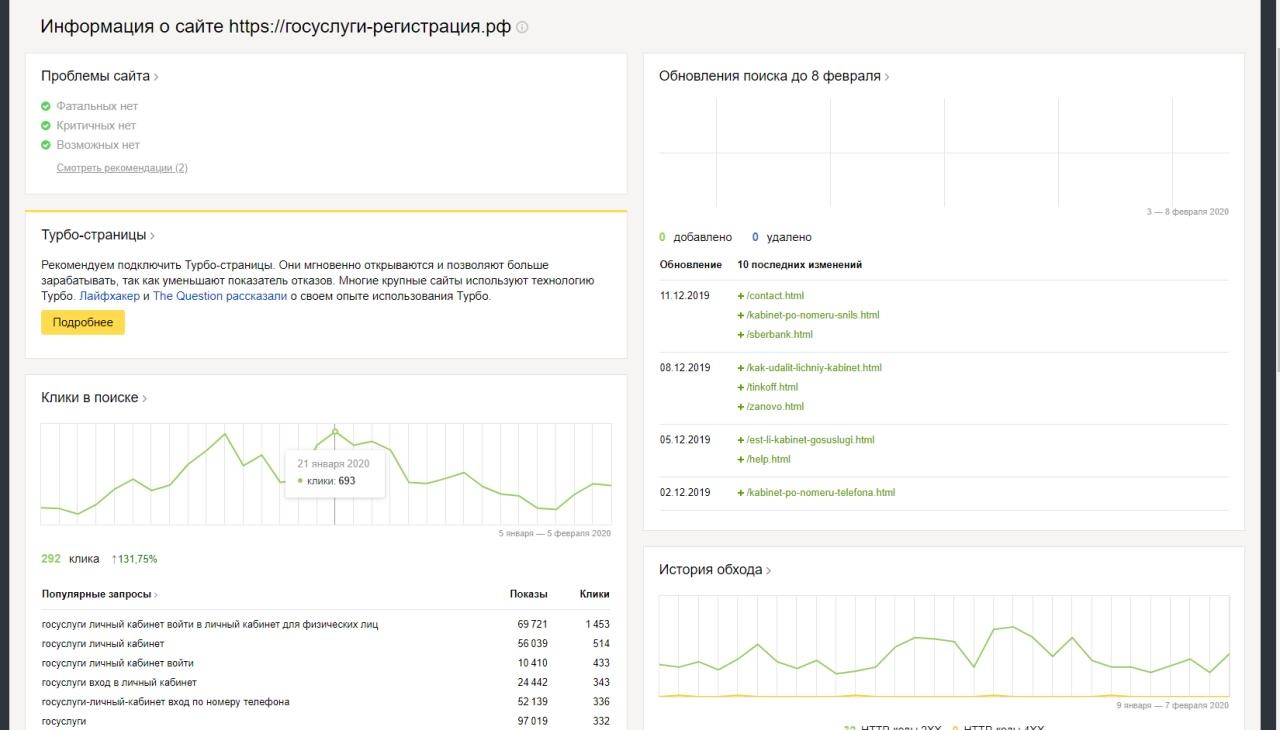This screenshot has height=730, width=1280.
Task: Click the crawl history chart
Action: [x=944, y=646]
